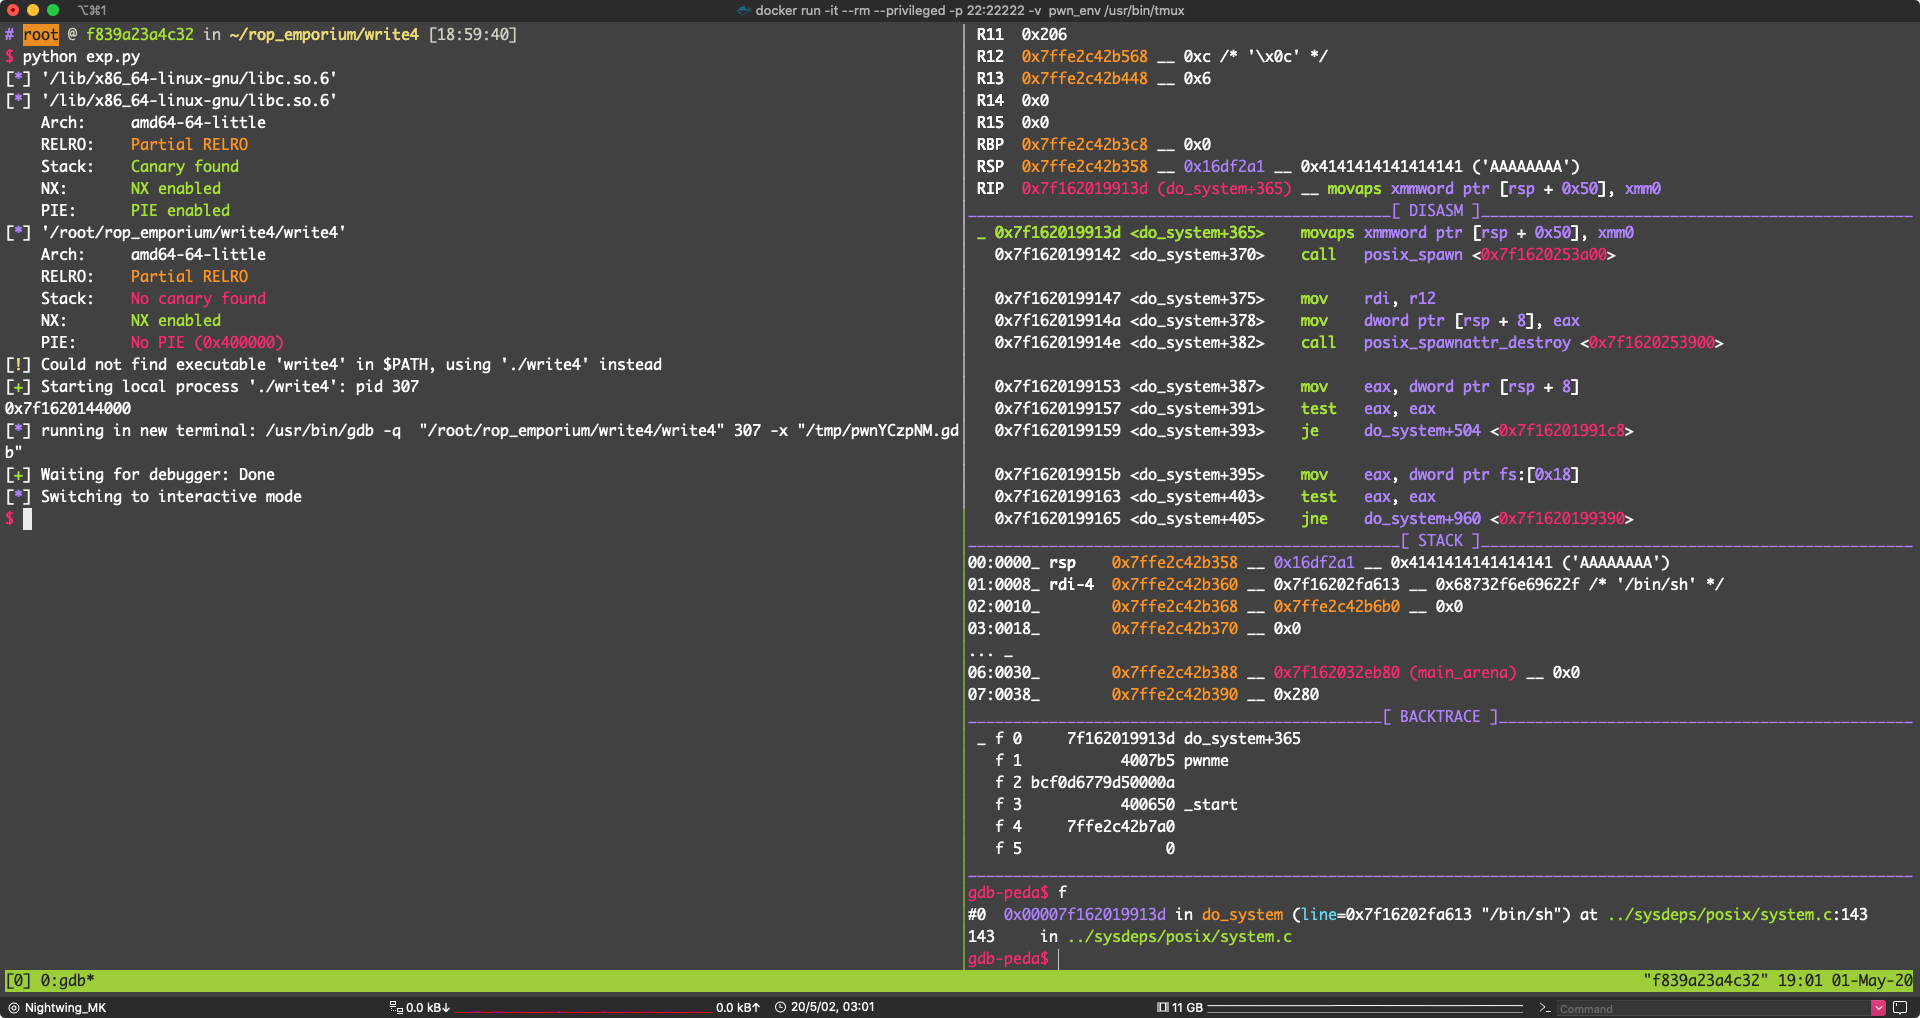The image size is (1920, 1018).
Task: Click the panel icon at status bar far right
Action: click(x=1900, y=1008)
